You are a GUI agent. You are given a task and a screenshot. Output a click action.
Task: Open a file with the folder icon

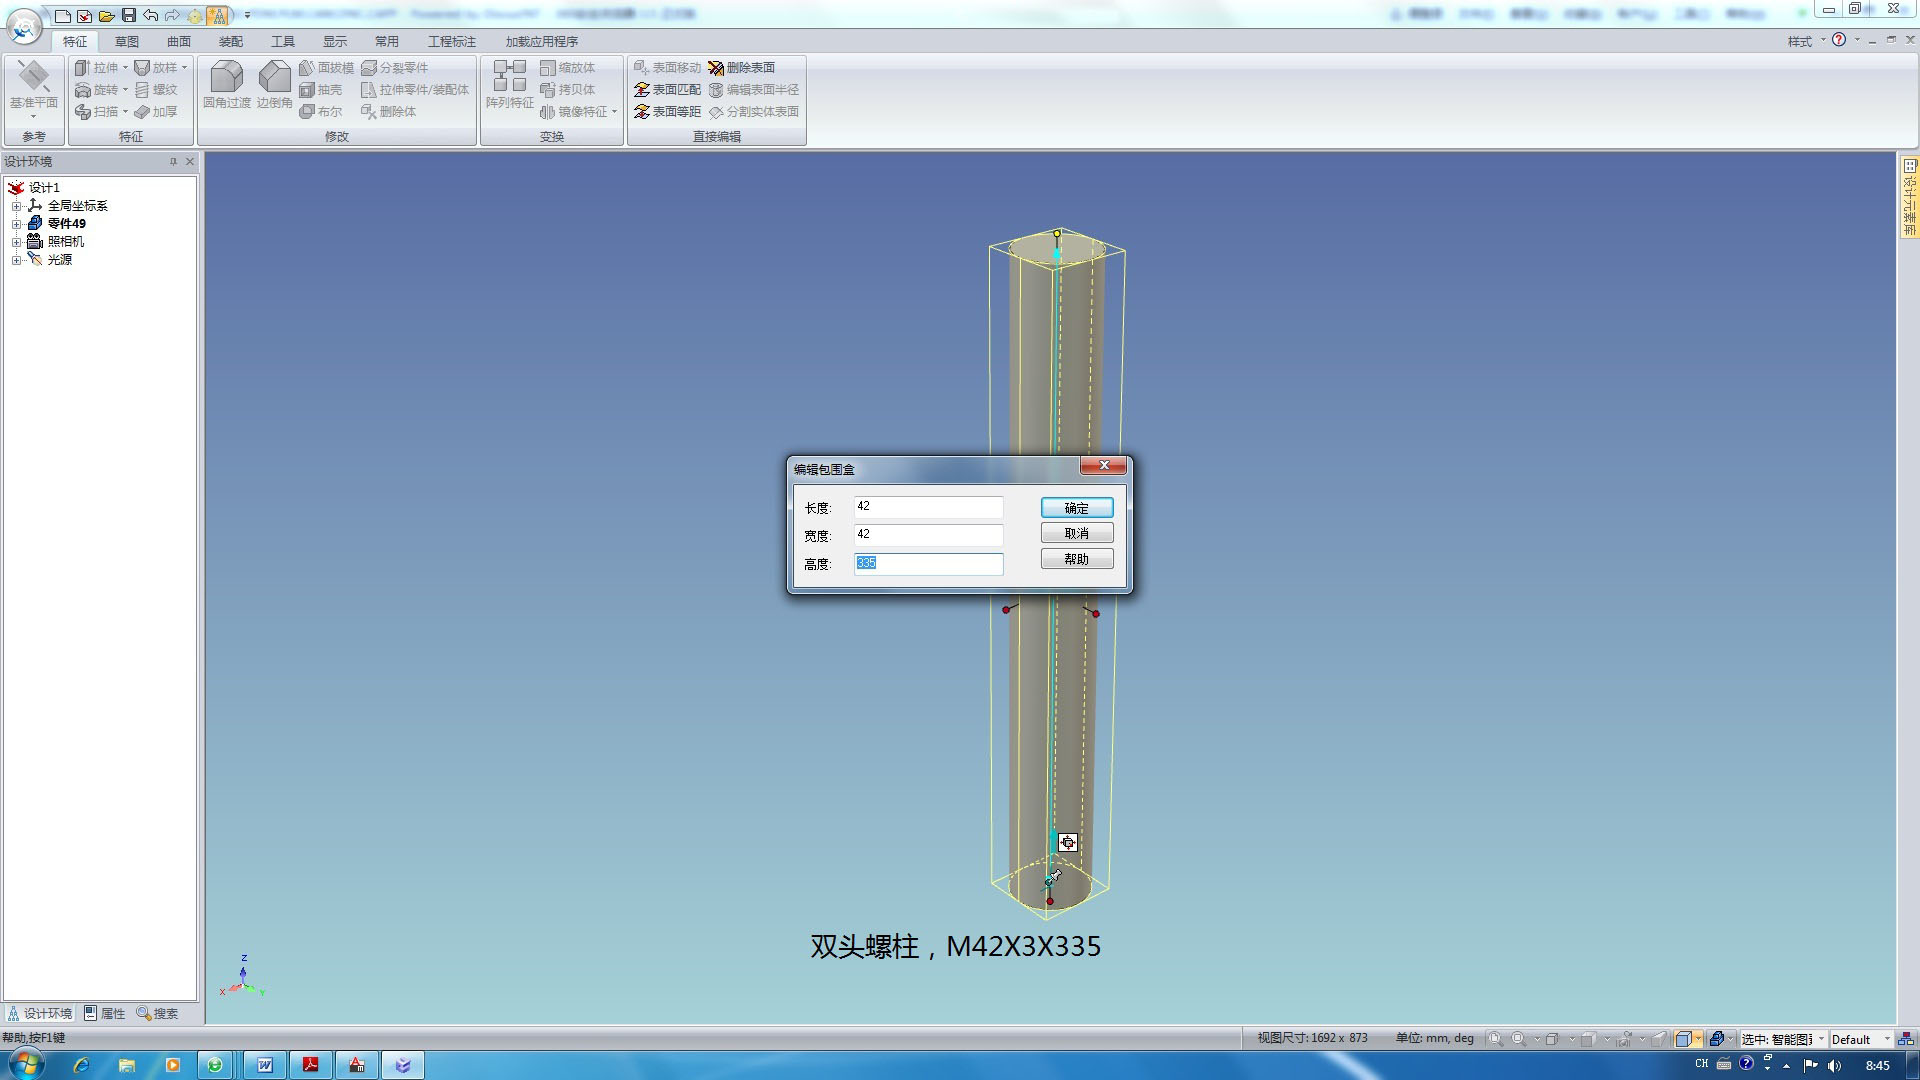click(106, 15)
